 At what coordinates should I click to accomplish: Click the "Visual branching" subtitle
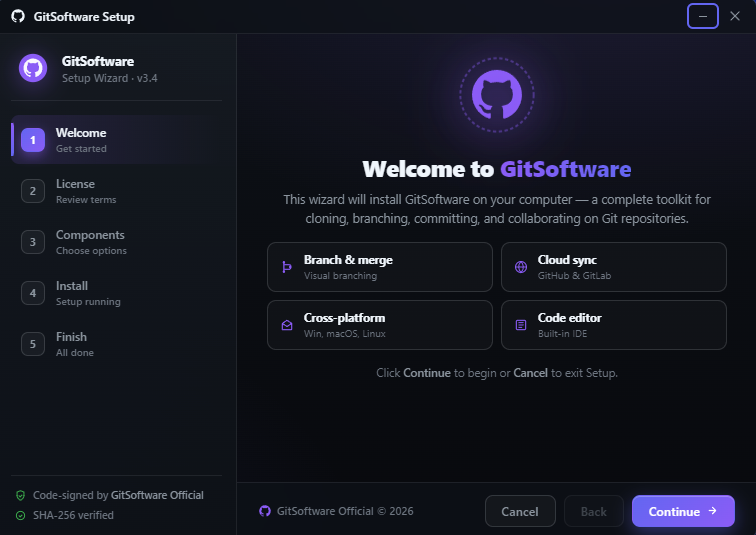pos(340,276)
